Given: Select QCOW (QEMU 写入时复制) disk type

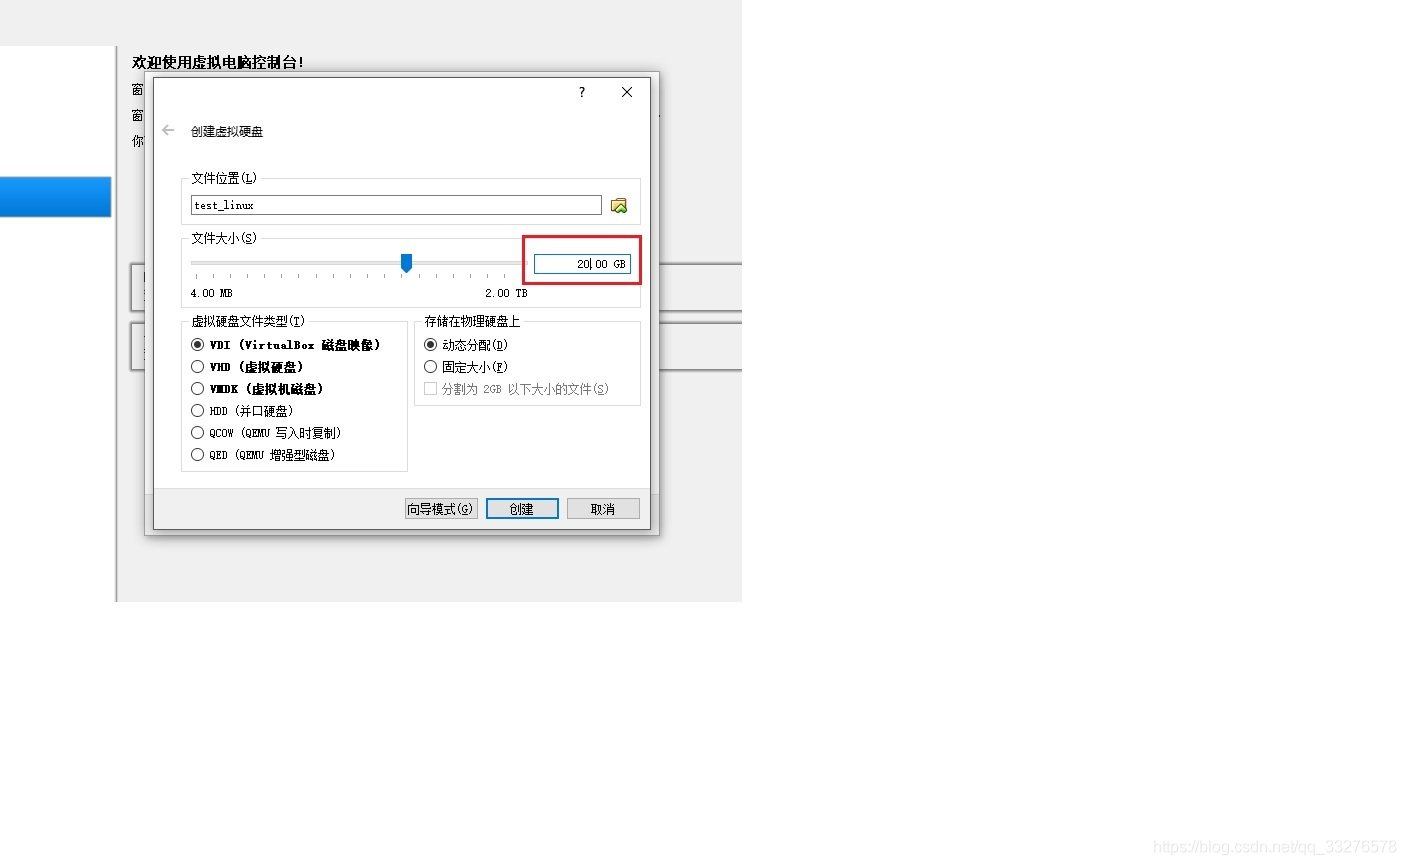Looking at the screenshot, I should (x=266, y=433).
